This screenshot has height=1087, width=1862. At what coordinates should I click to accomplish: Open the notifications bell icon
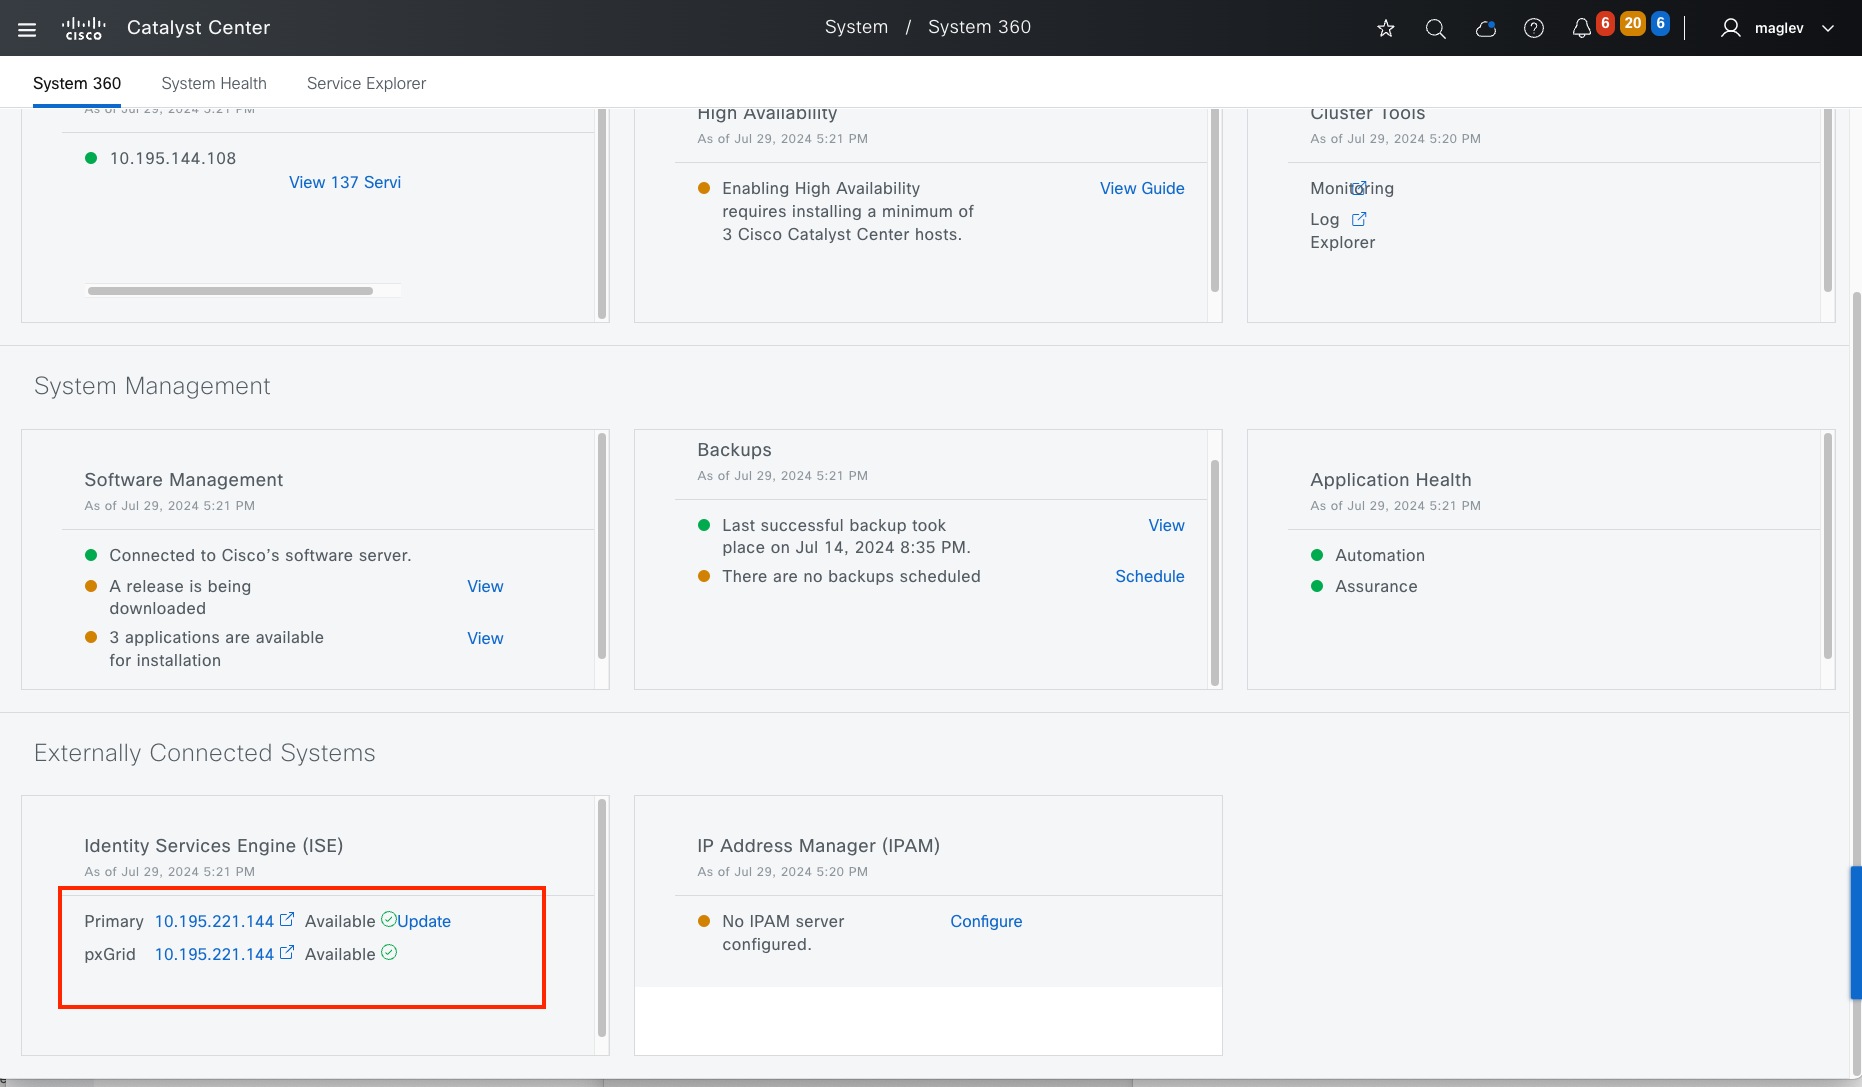click(1581, 29)
